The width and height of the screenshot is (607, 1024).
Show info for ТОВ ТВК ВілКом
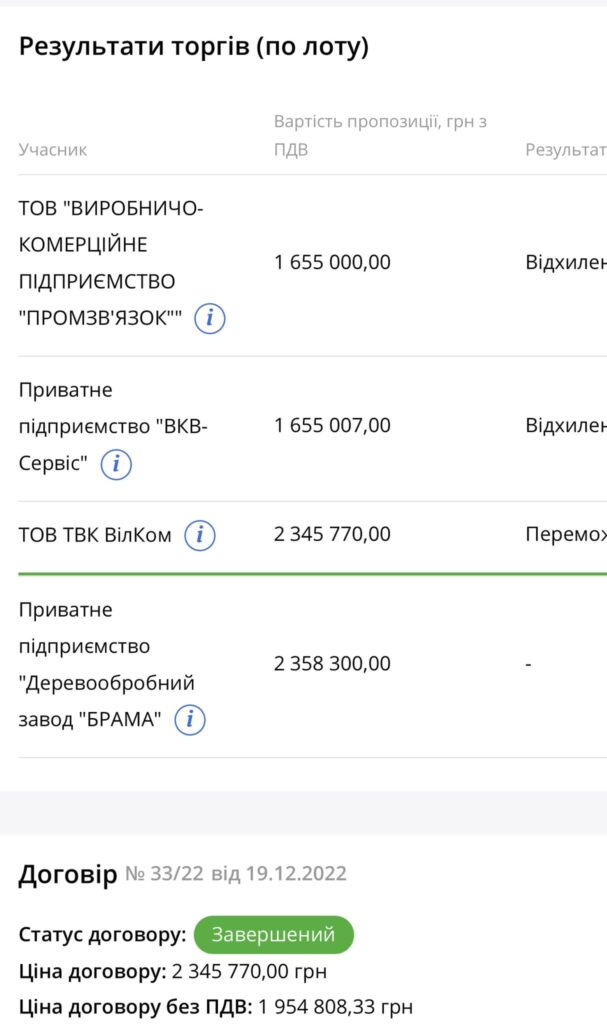(200, 536)
